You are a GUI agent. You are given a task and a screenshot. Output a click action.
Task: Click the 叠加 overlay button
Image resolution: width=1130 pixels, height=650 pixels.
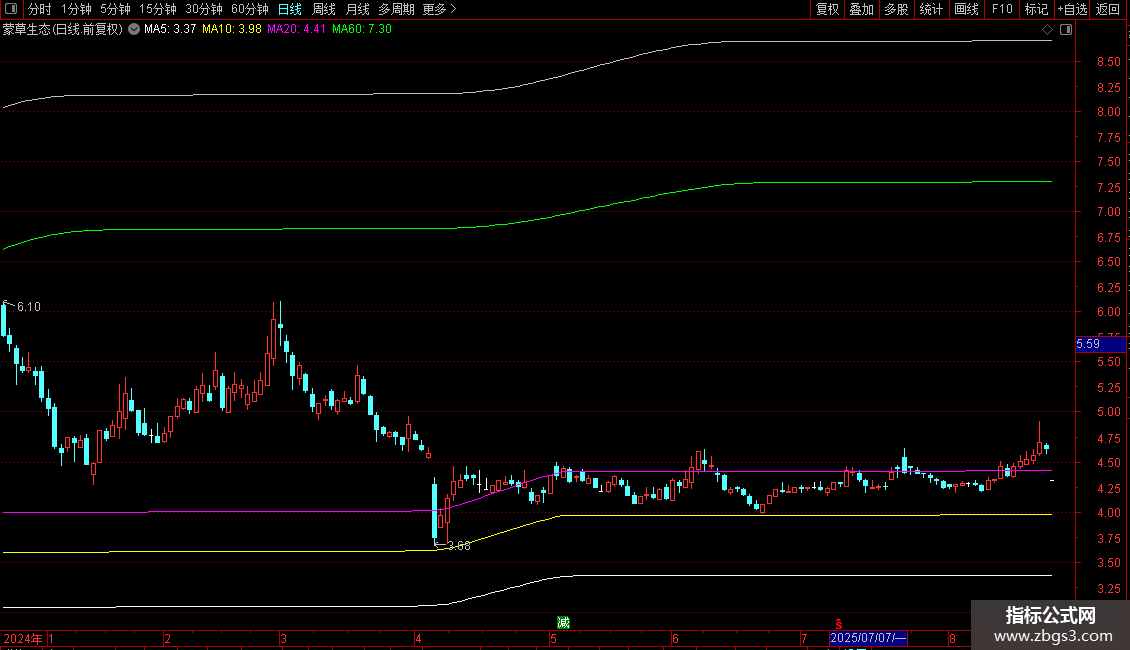coord(862,9)
